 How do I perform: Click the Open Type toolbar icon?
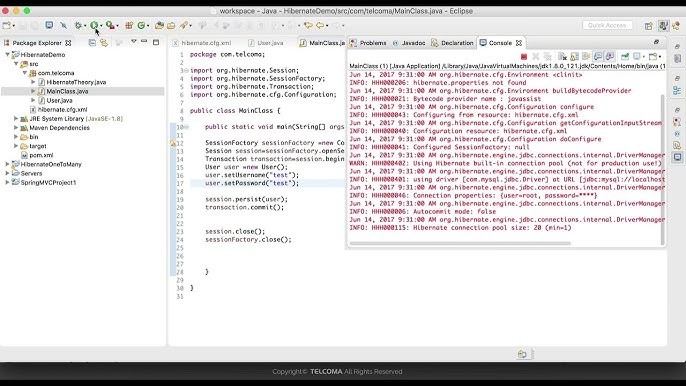(159, 25)
